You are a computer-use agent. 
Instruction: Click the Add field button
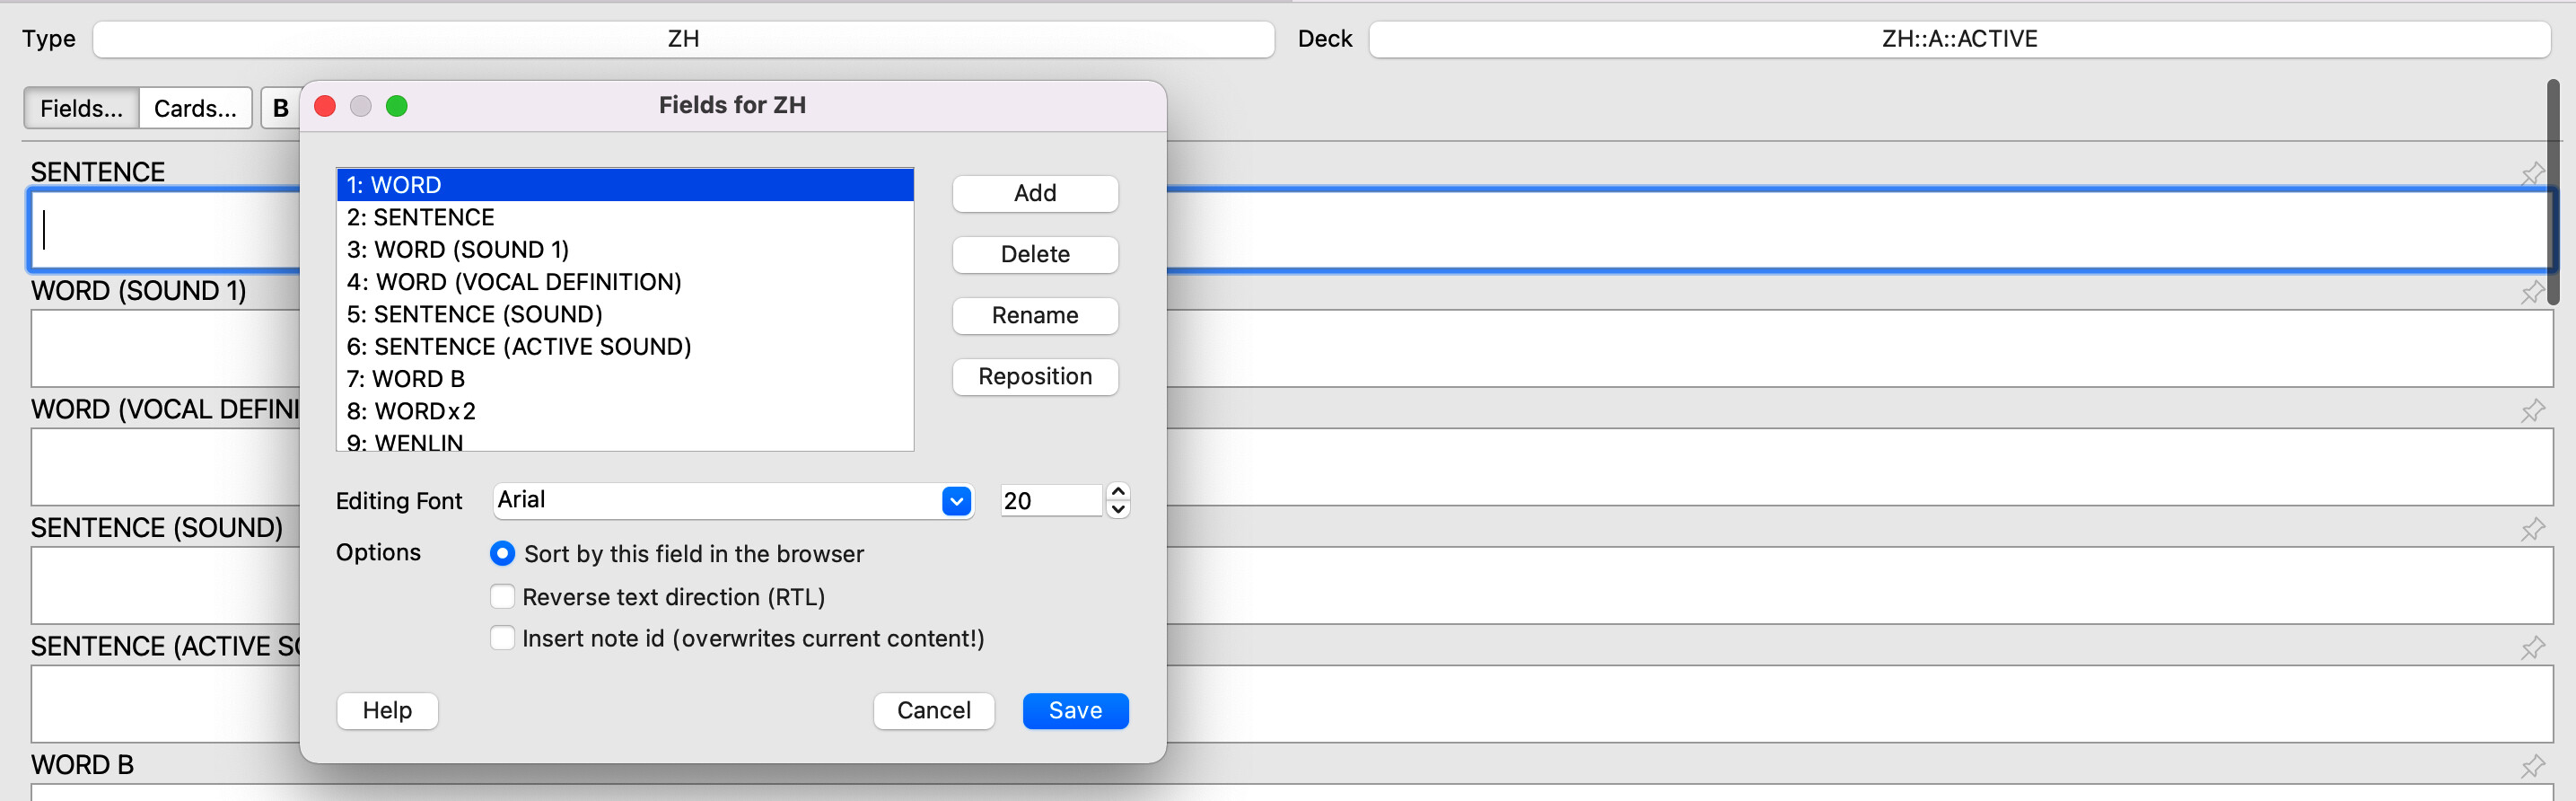point(1035,193)
